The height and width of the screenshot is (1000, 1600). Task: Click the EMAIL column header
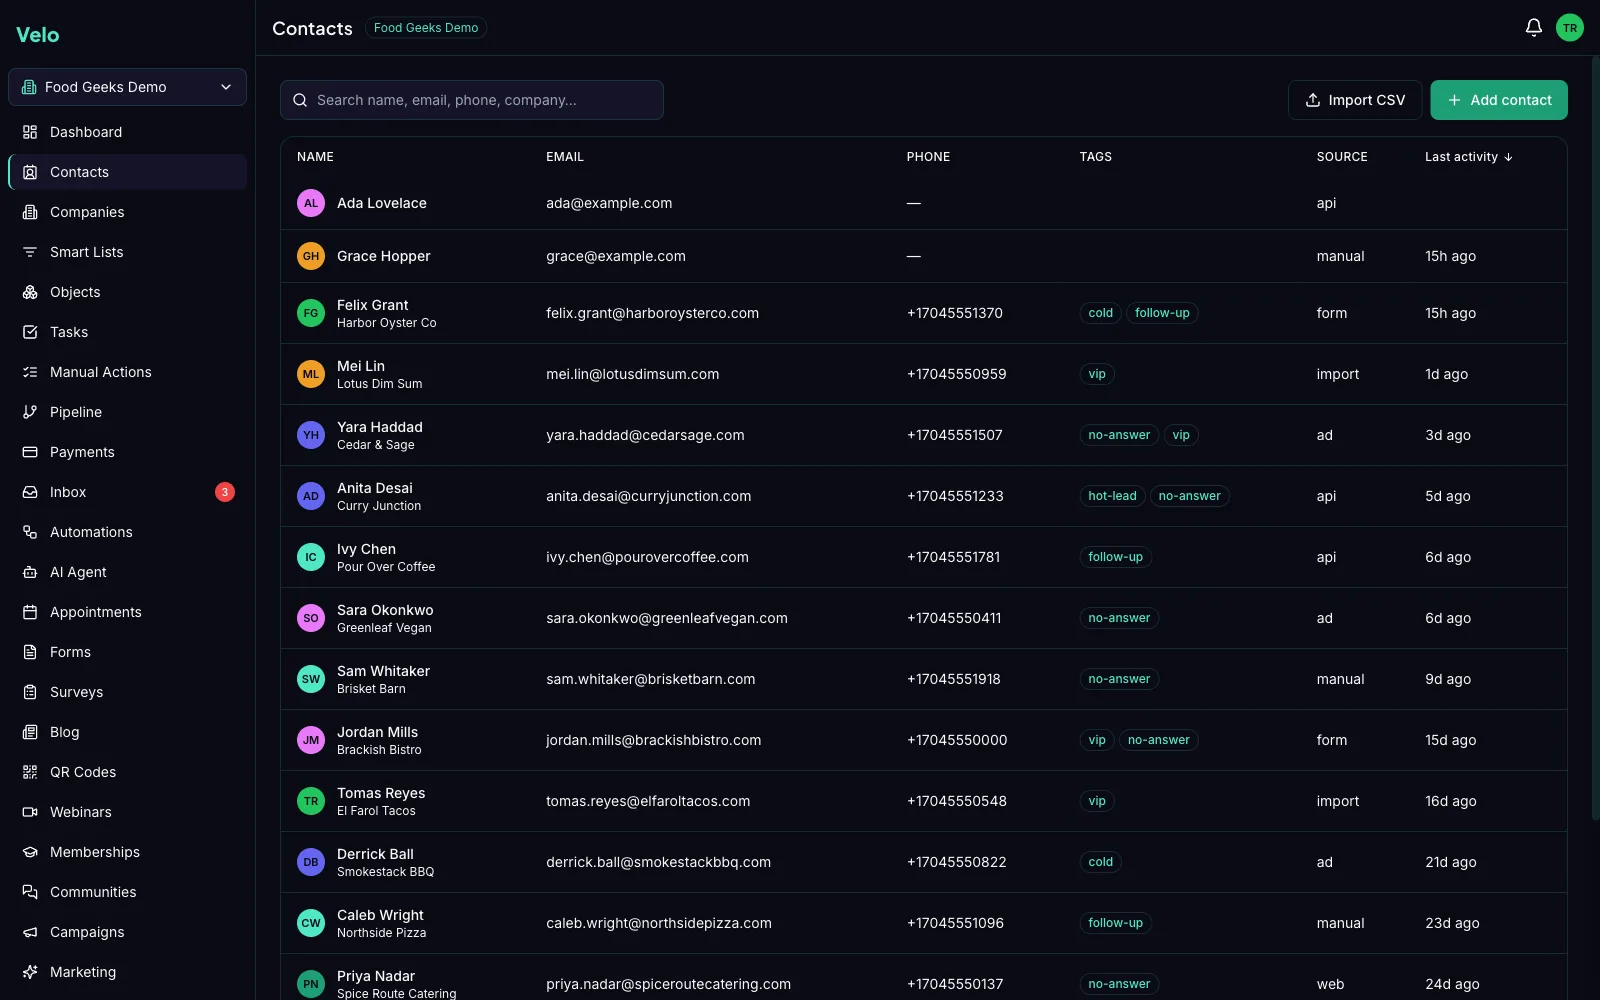pos(565,157)
